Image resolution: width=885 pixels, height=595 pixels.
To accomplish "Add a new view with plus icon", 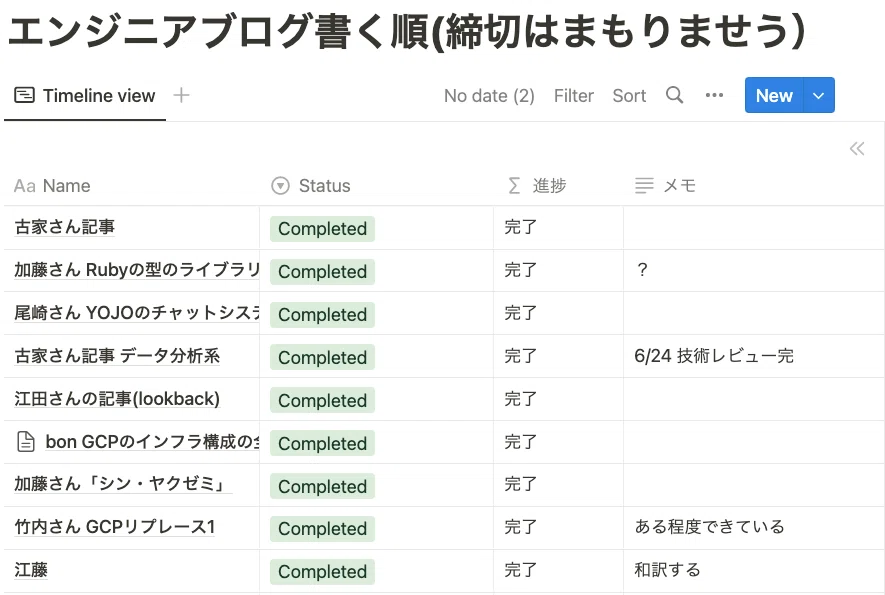I will (x=181, y=95).
